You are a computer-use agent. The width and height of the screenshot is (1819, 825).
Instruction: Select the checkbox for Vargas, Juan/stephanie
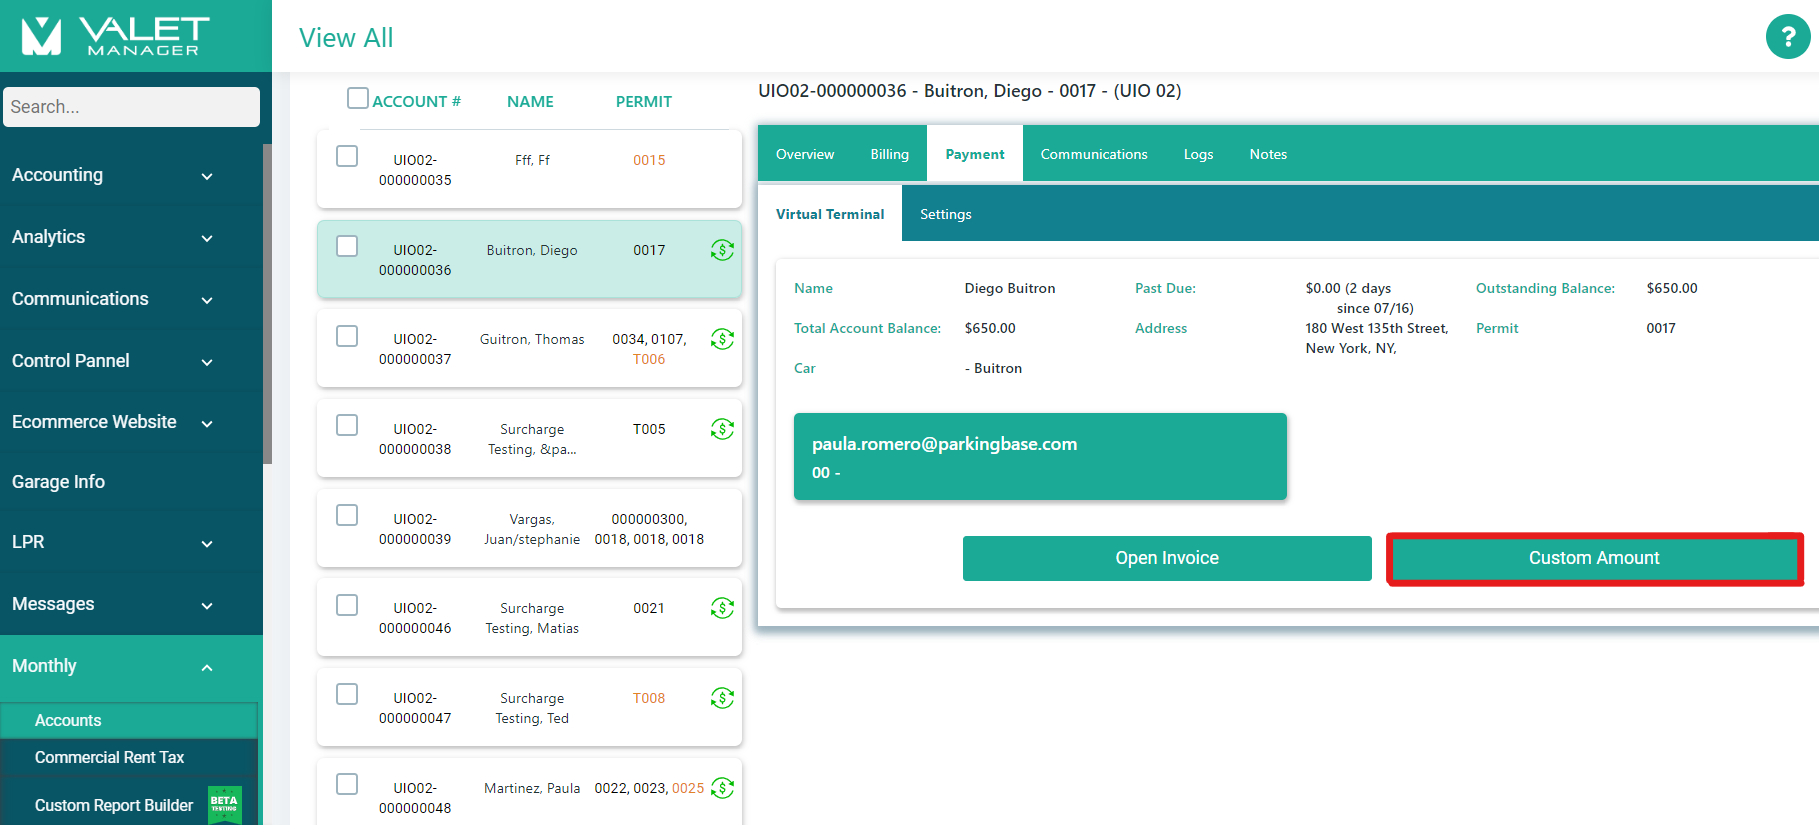347,515
